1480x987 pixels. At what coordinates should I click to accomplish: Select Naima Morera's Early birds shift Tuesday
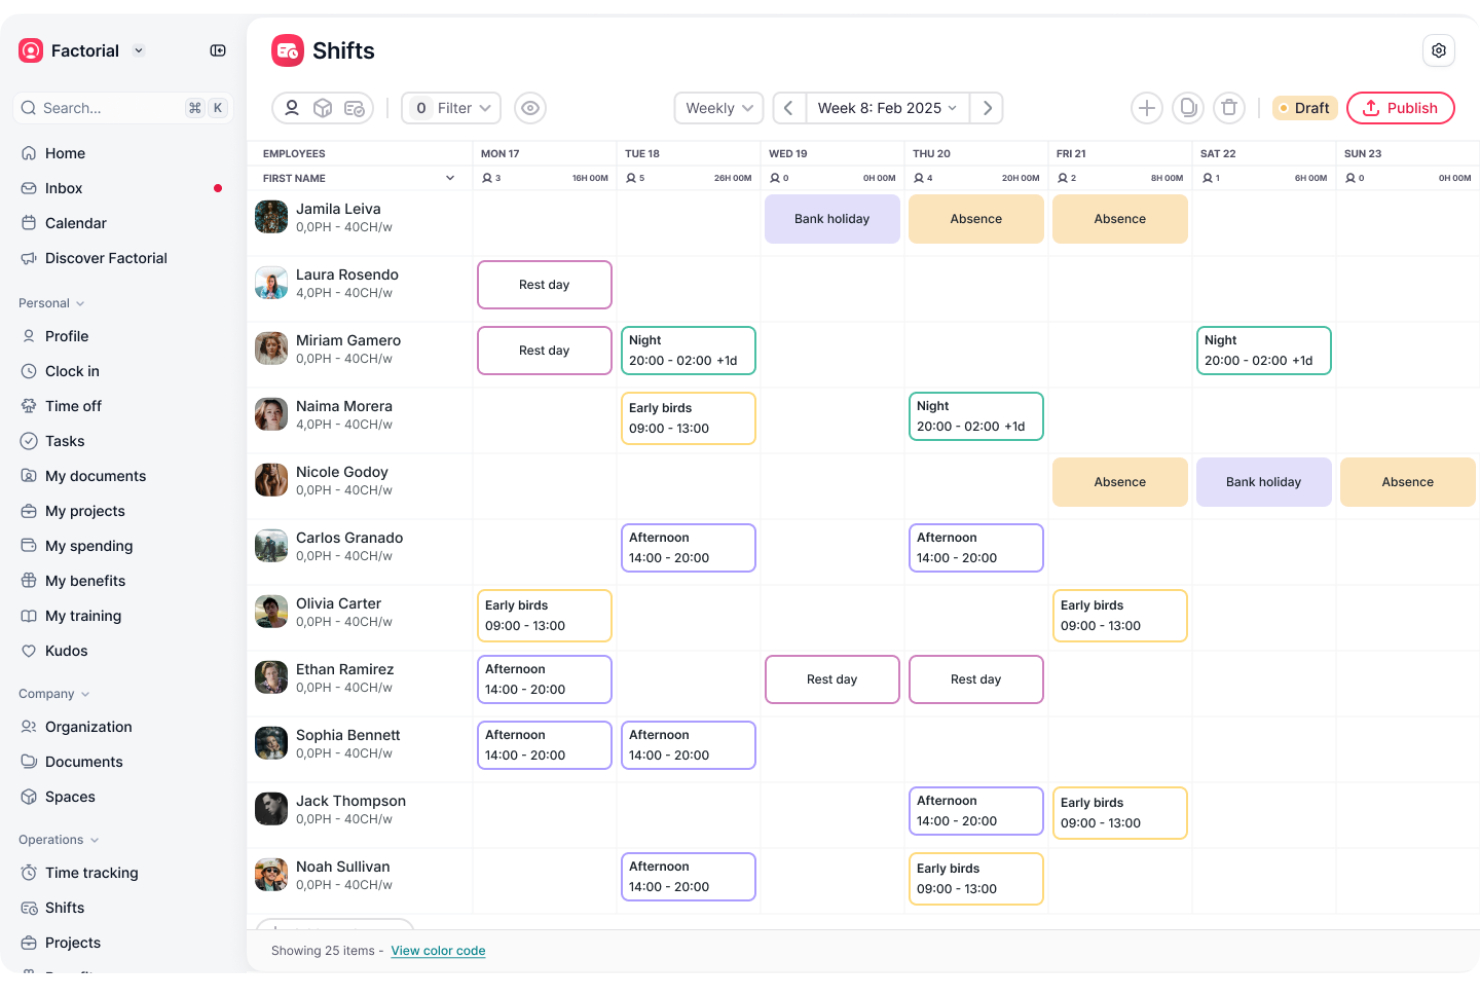[x=688, y=418]
